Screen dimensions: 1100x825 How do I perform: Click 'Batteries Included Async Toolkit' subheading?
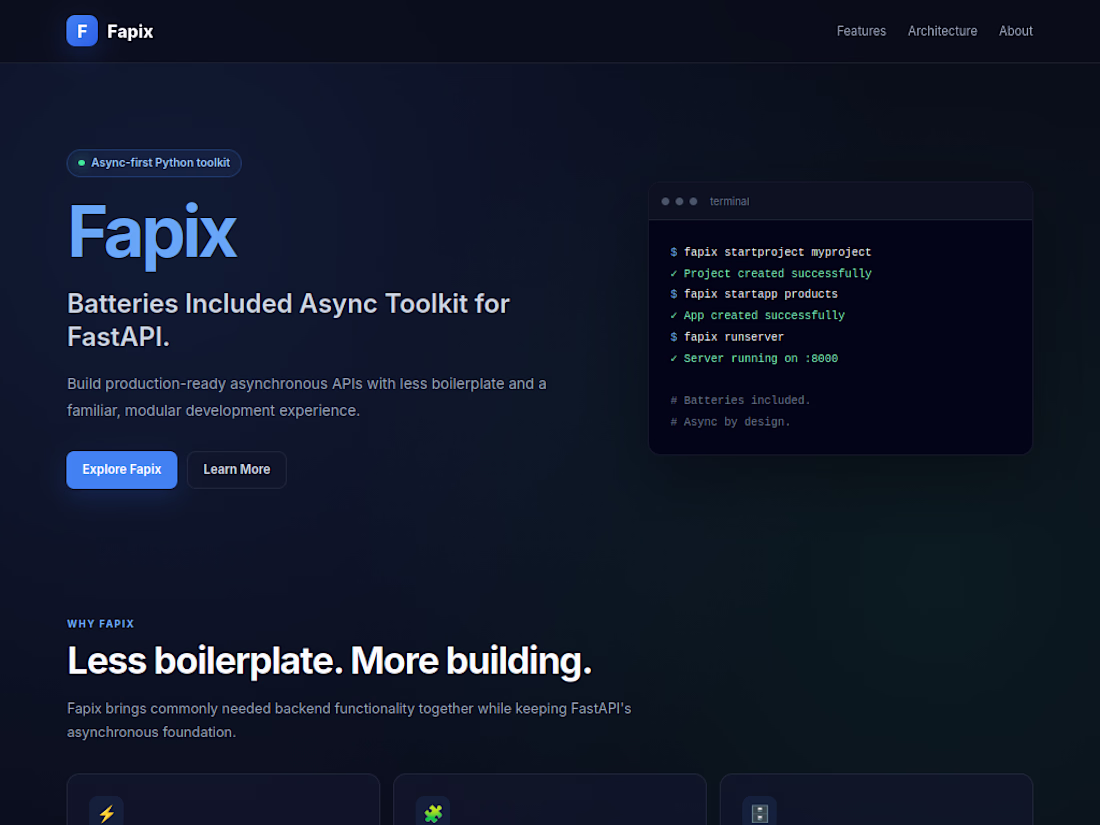click(288, 320)
